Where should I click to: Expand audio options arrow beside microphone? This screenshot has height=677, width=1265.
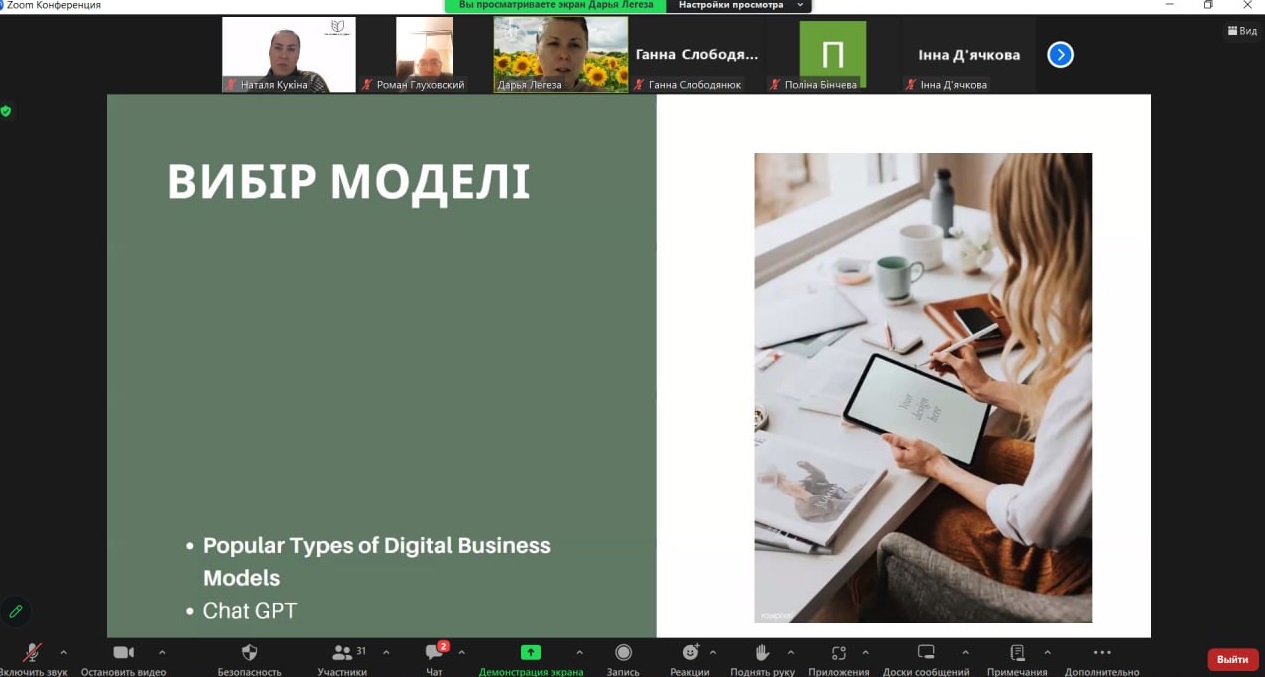click(64, 652)
